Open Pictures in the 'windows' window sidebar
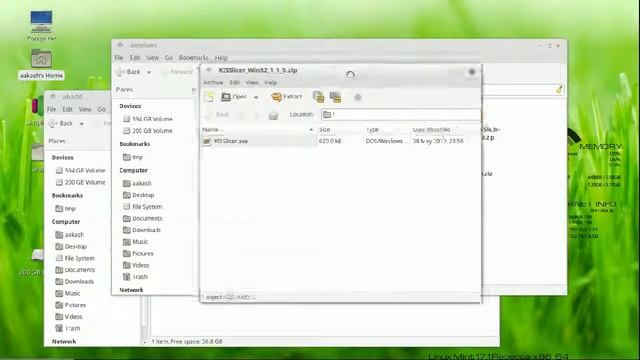 click(138, 253)
